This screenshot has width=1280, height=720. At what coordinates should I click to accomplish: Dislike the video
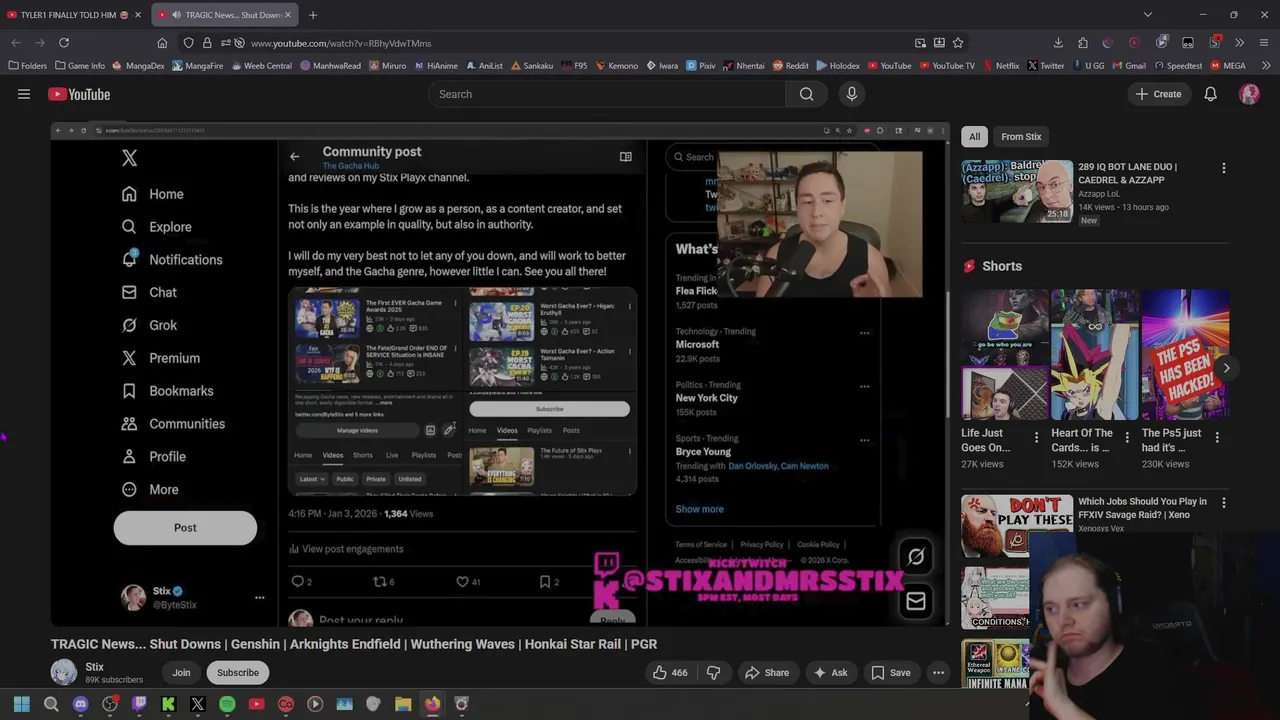tap(713, 673)
